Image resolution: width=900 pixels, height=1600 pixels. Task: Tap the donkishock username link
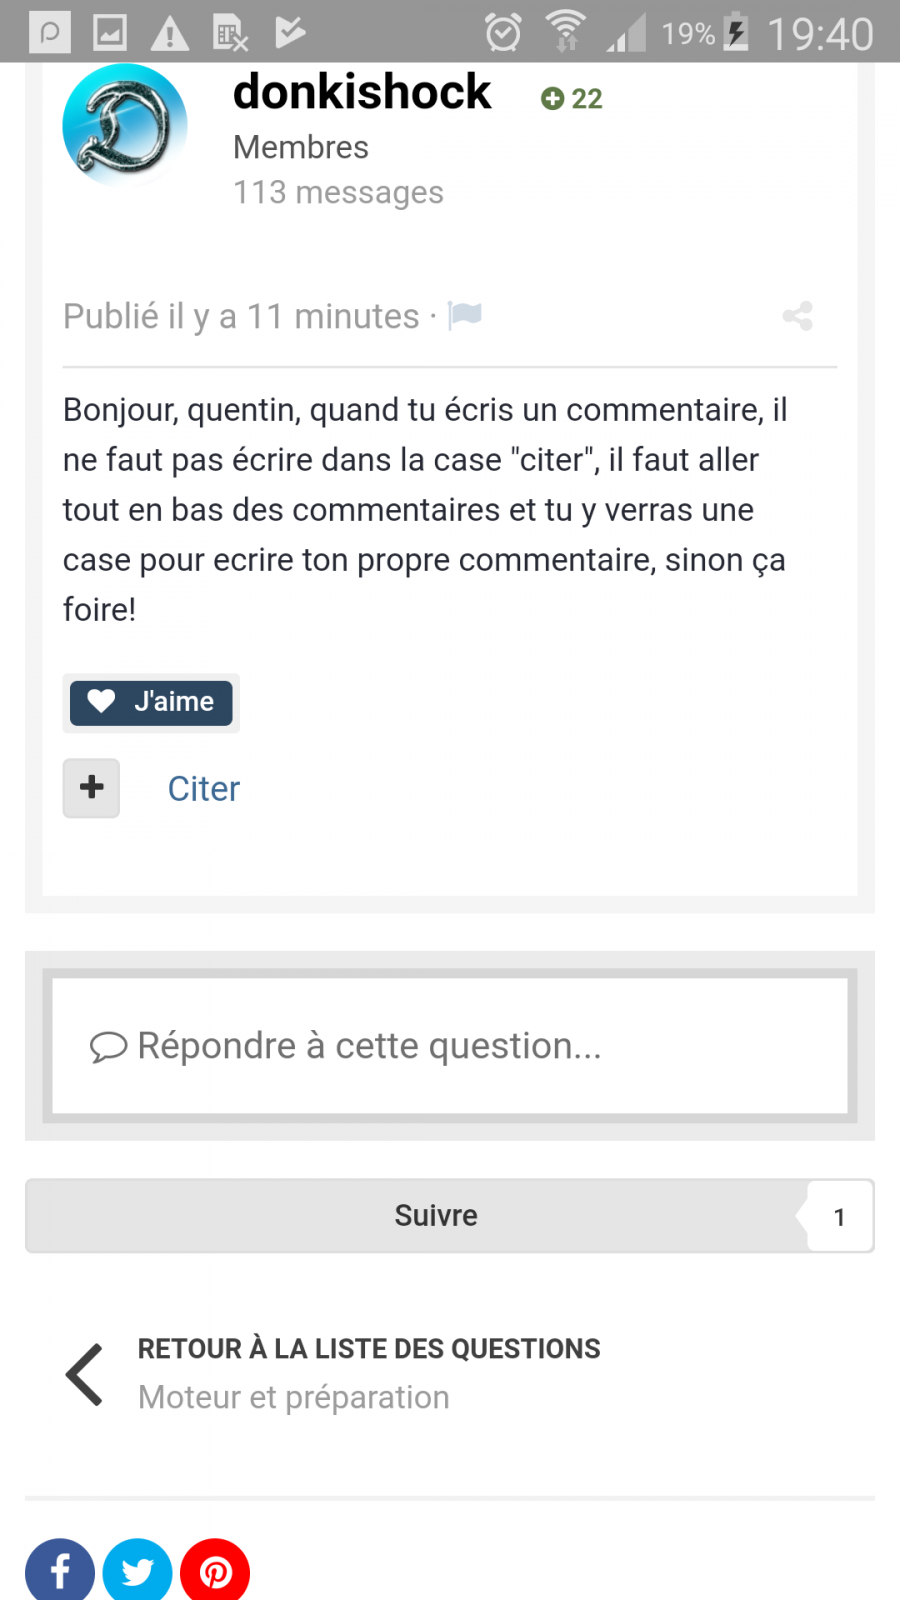coord(362,92)
